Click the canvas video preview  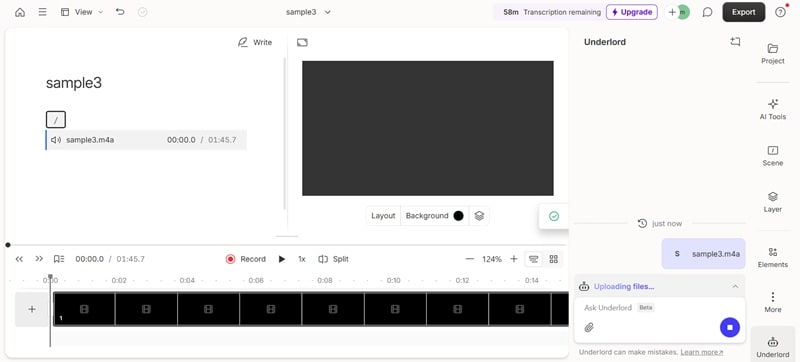428,128
